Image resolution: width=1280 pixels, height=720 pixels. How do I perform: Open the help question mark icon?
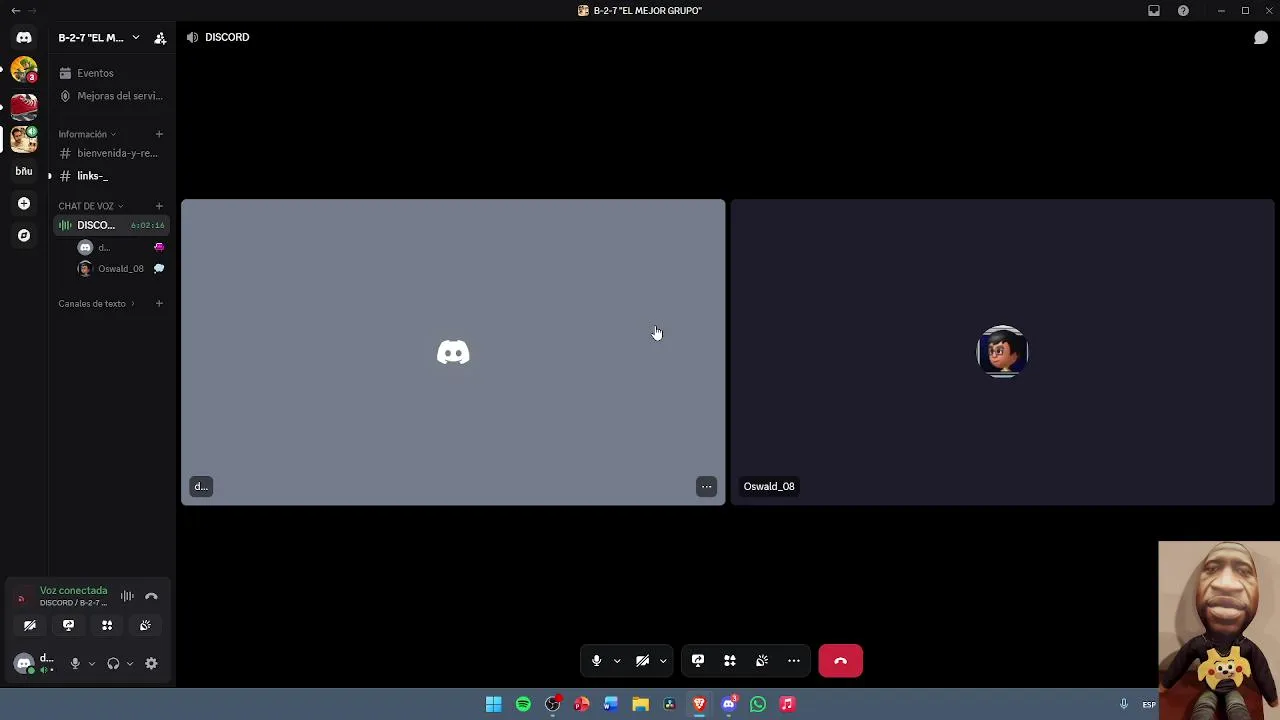1184,11
